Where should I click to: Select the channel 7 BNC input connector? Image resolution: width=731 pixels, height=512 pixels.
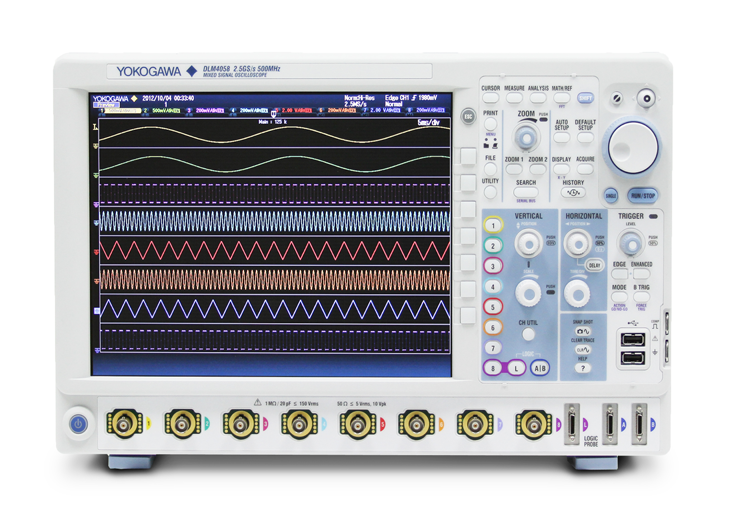click(x=475, y=424)
